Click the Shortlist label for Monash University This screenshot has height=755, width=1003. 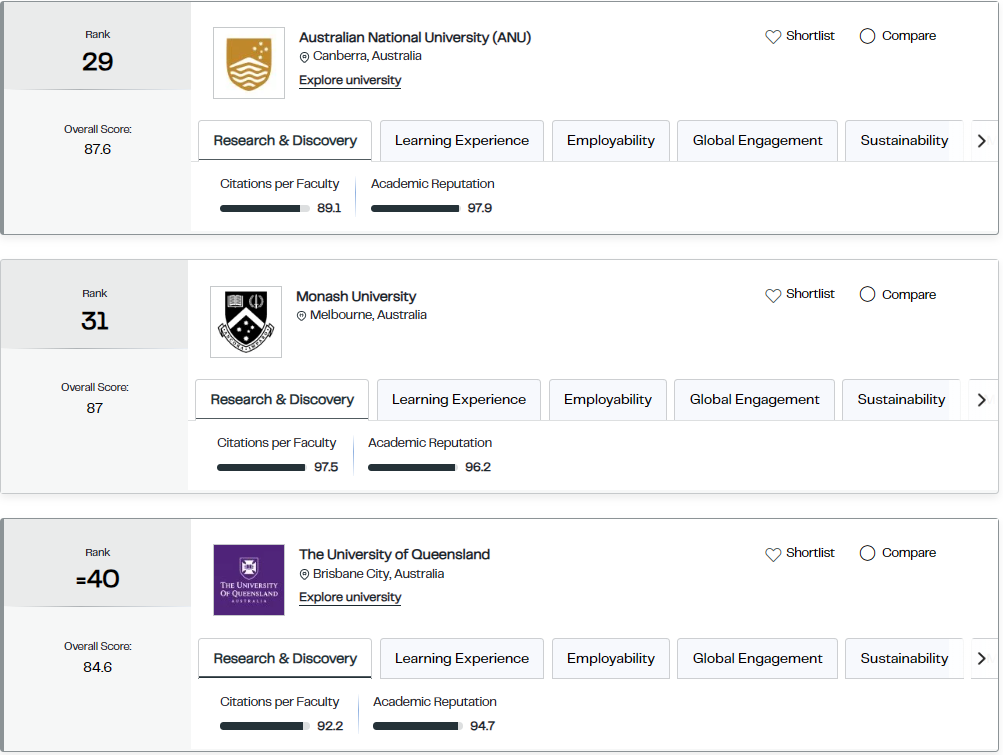[810, 294]
